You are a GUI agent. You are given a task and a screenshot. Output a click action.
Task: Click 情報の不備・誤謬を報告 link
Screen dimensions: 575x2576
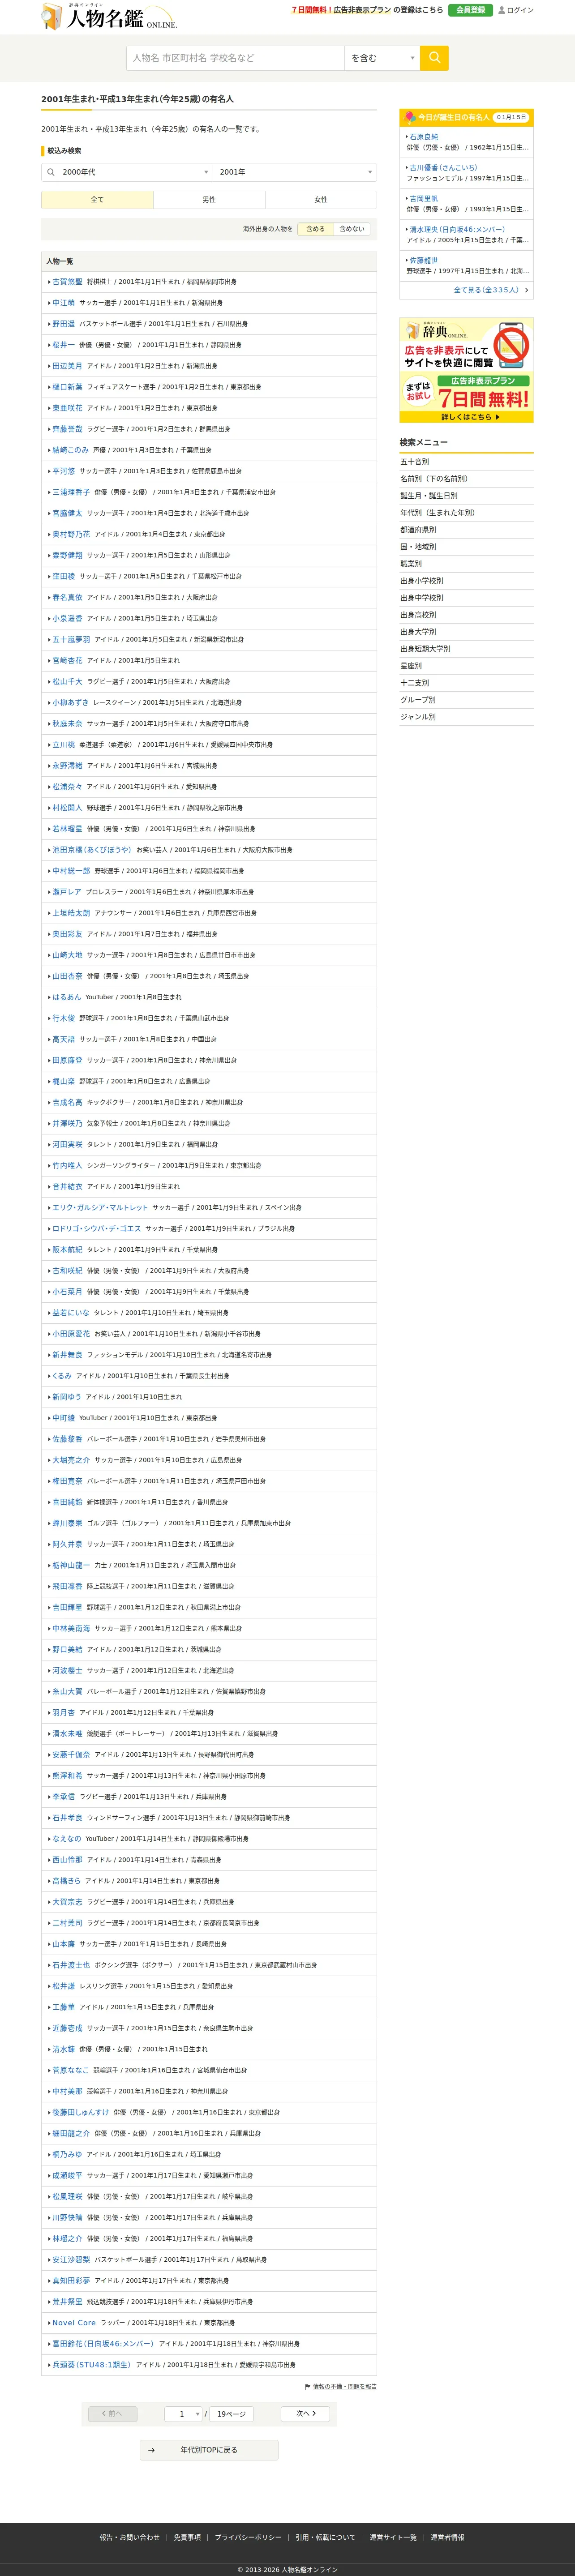point(345,2387)
